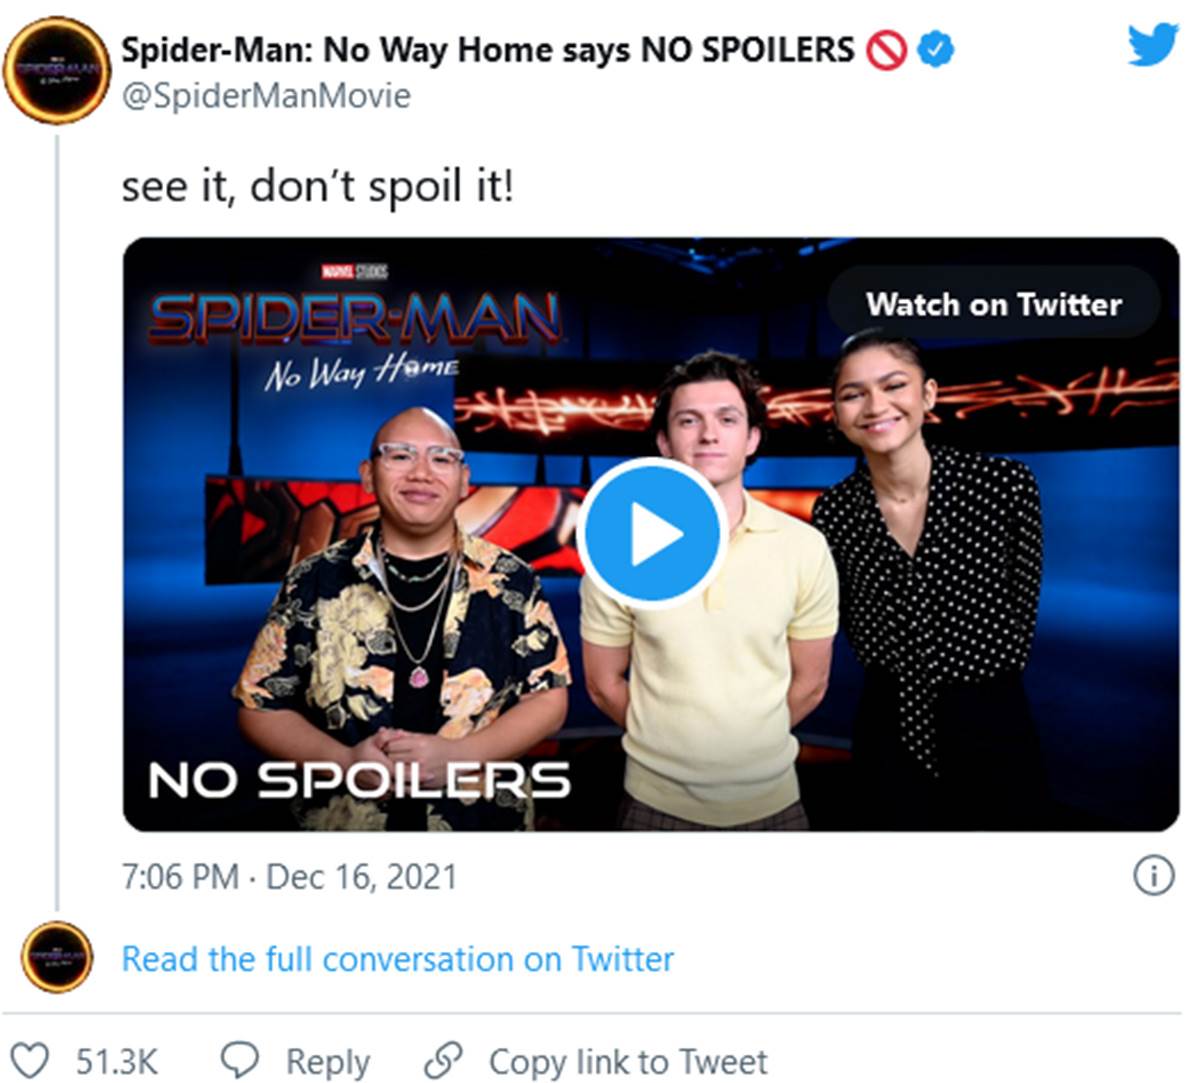Click the 7:06 PM Dec 16, 2021 timestamp
Viewport: 1200px width, 1083px height.
[x=289, y=877]
